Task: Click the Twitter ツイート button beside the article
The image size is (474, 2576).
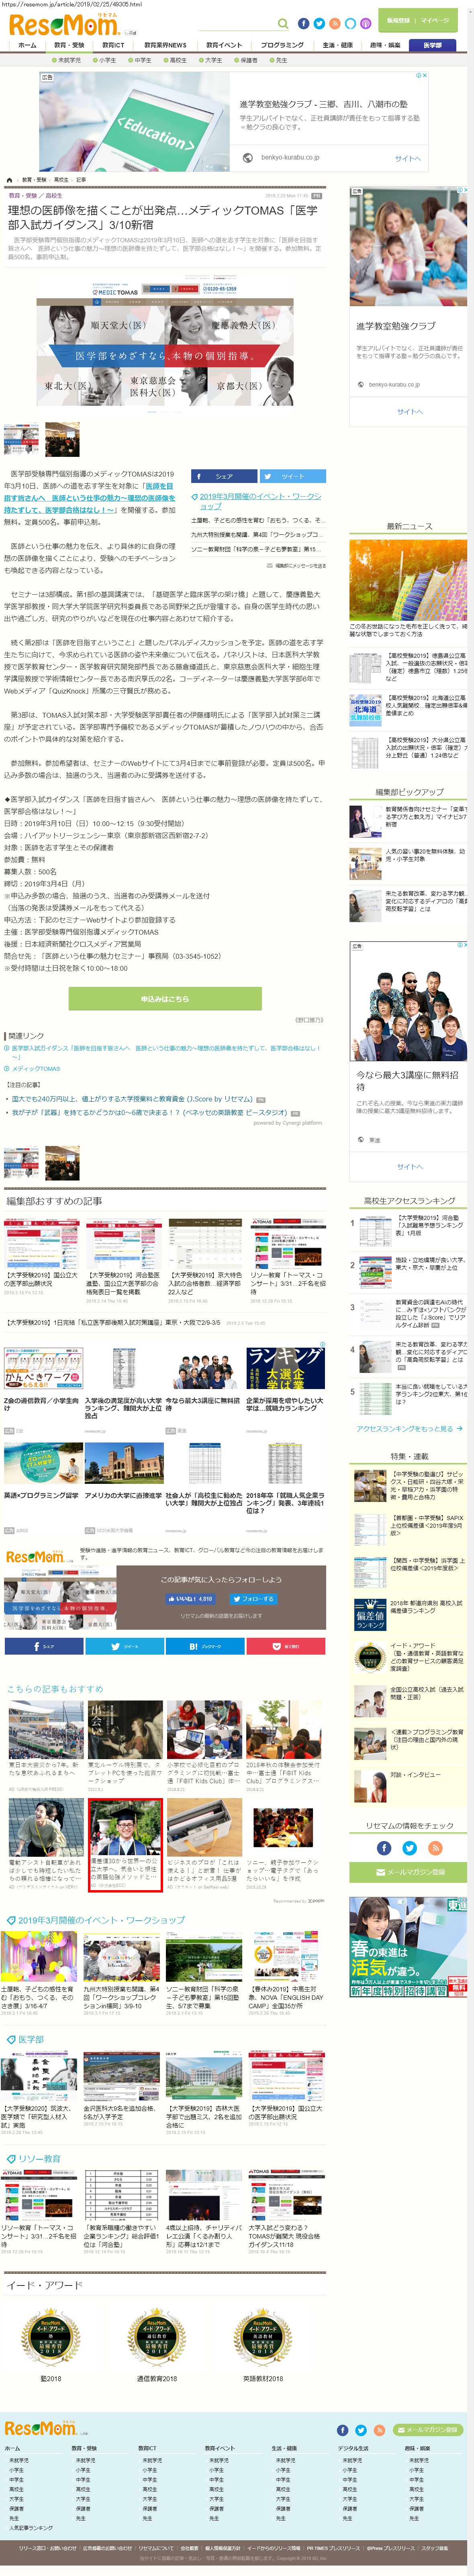Action: (293, 476)
